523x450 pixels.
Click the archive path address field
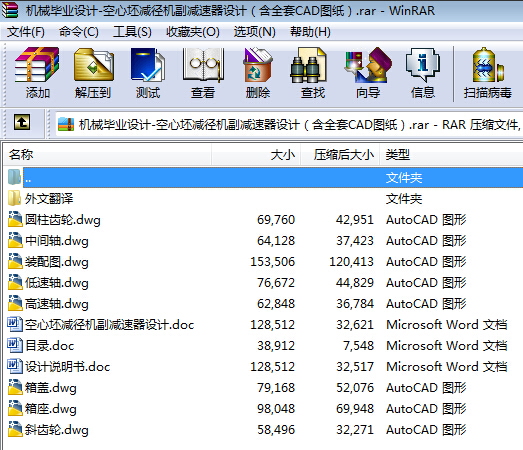coord(289,125)
